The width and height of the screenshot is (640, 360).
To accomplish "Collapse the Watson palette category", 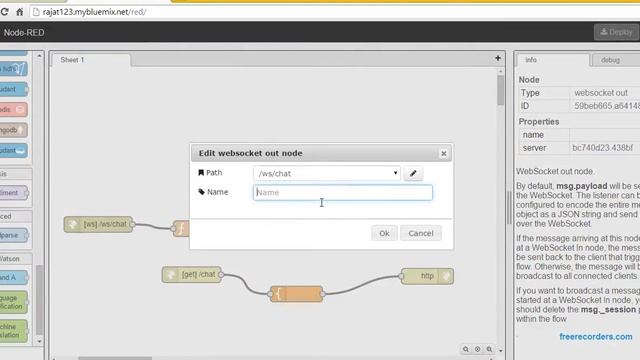I will (16, 259).
